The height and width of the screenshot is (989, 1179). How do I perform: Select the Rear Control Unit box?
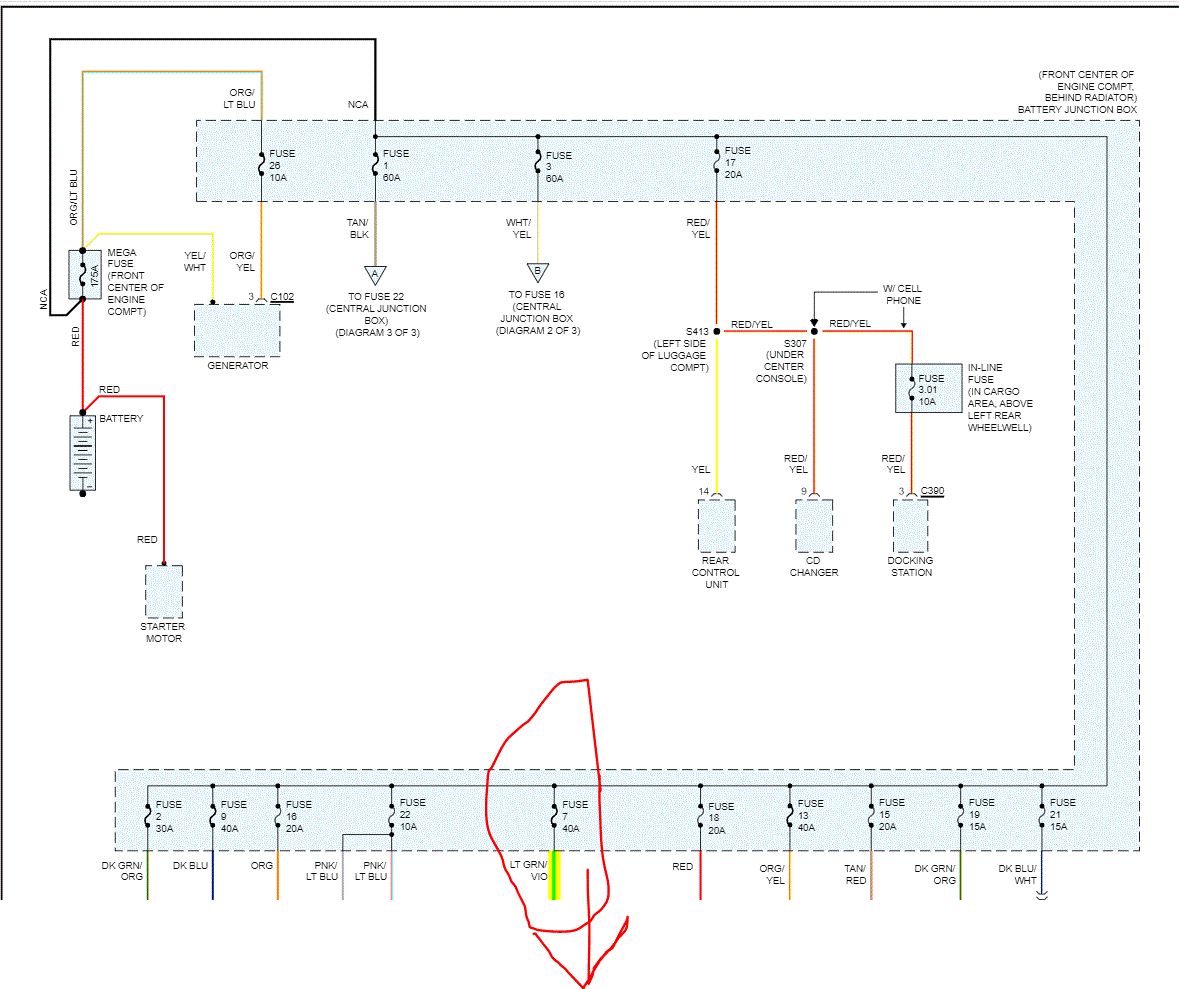click(x=717, y=526)
